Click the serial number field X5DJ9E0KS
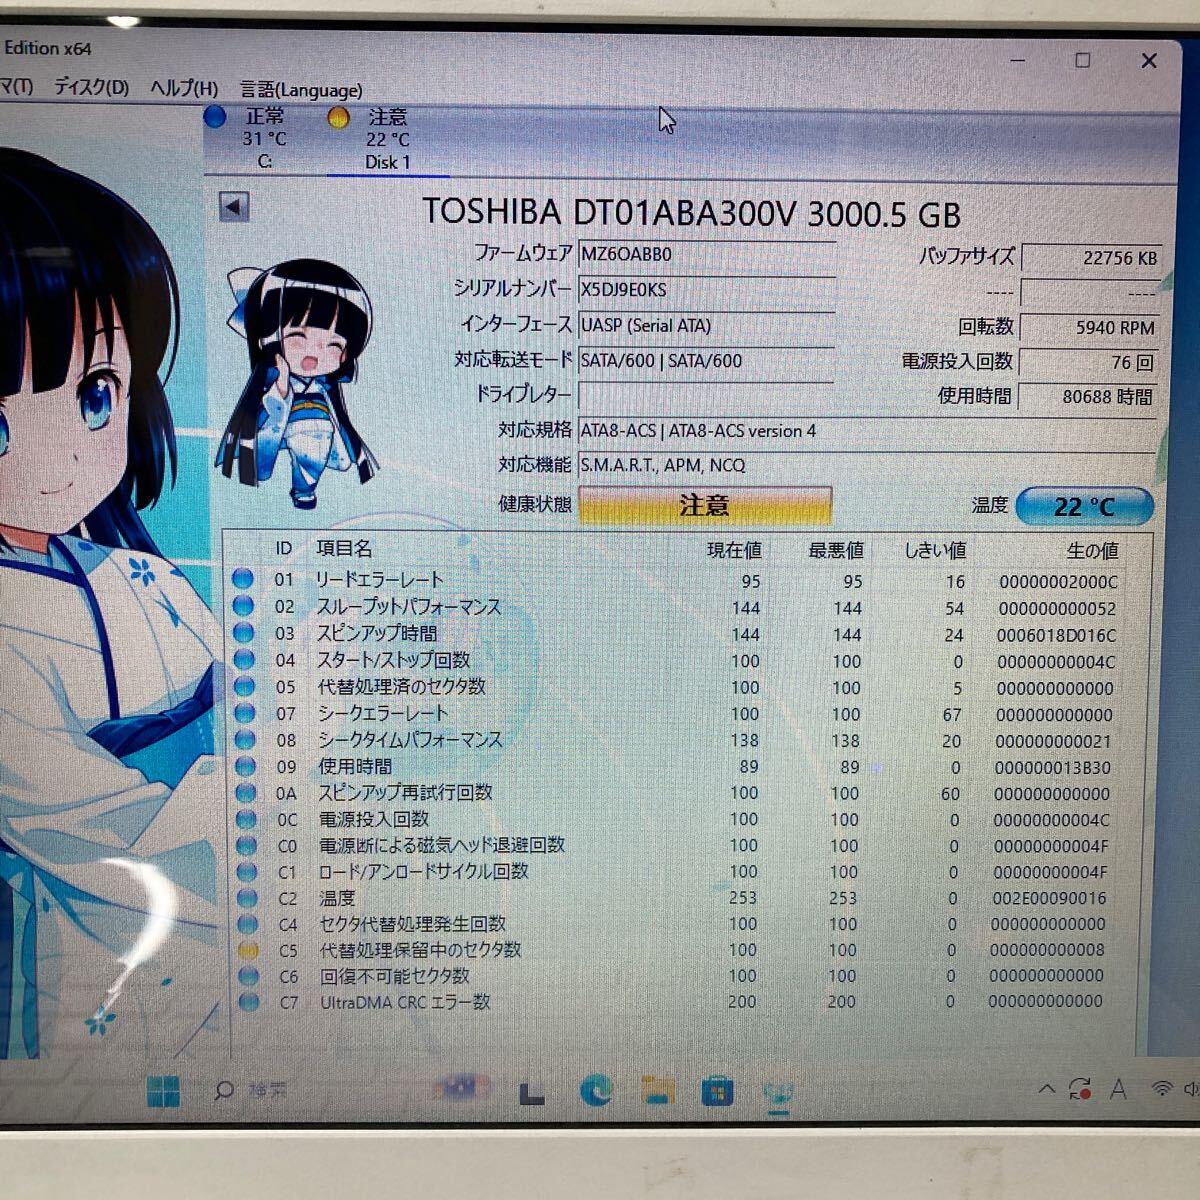The width and height of the screenshot is (1200, 1200). click(707, 290)
